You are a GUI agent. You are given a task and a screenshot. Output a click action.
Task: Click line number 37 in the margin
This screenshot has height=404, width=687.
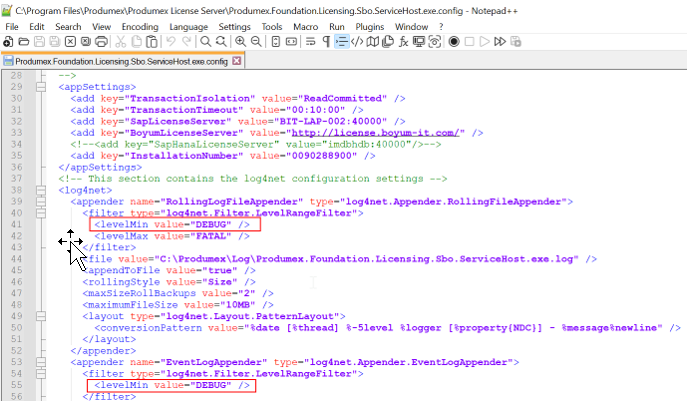(16, 178)
